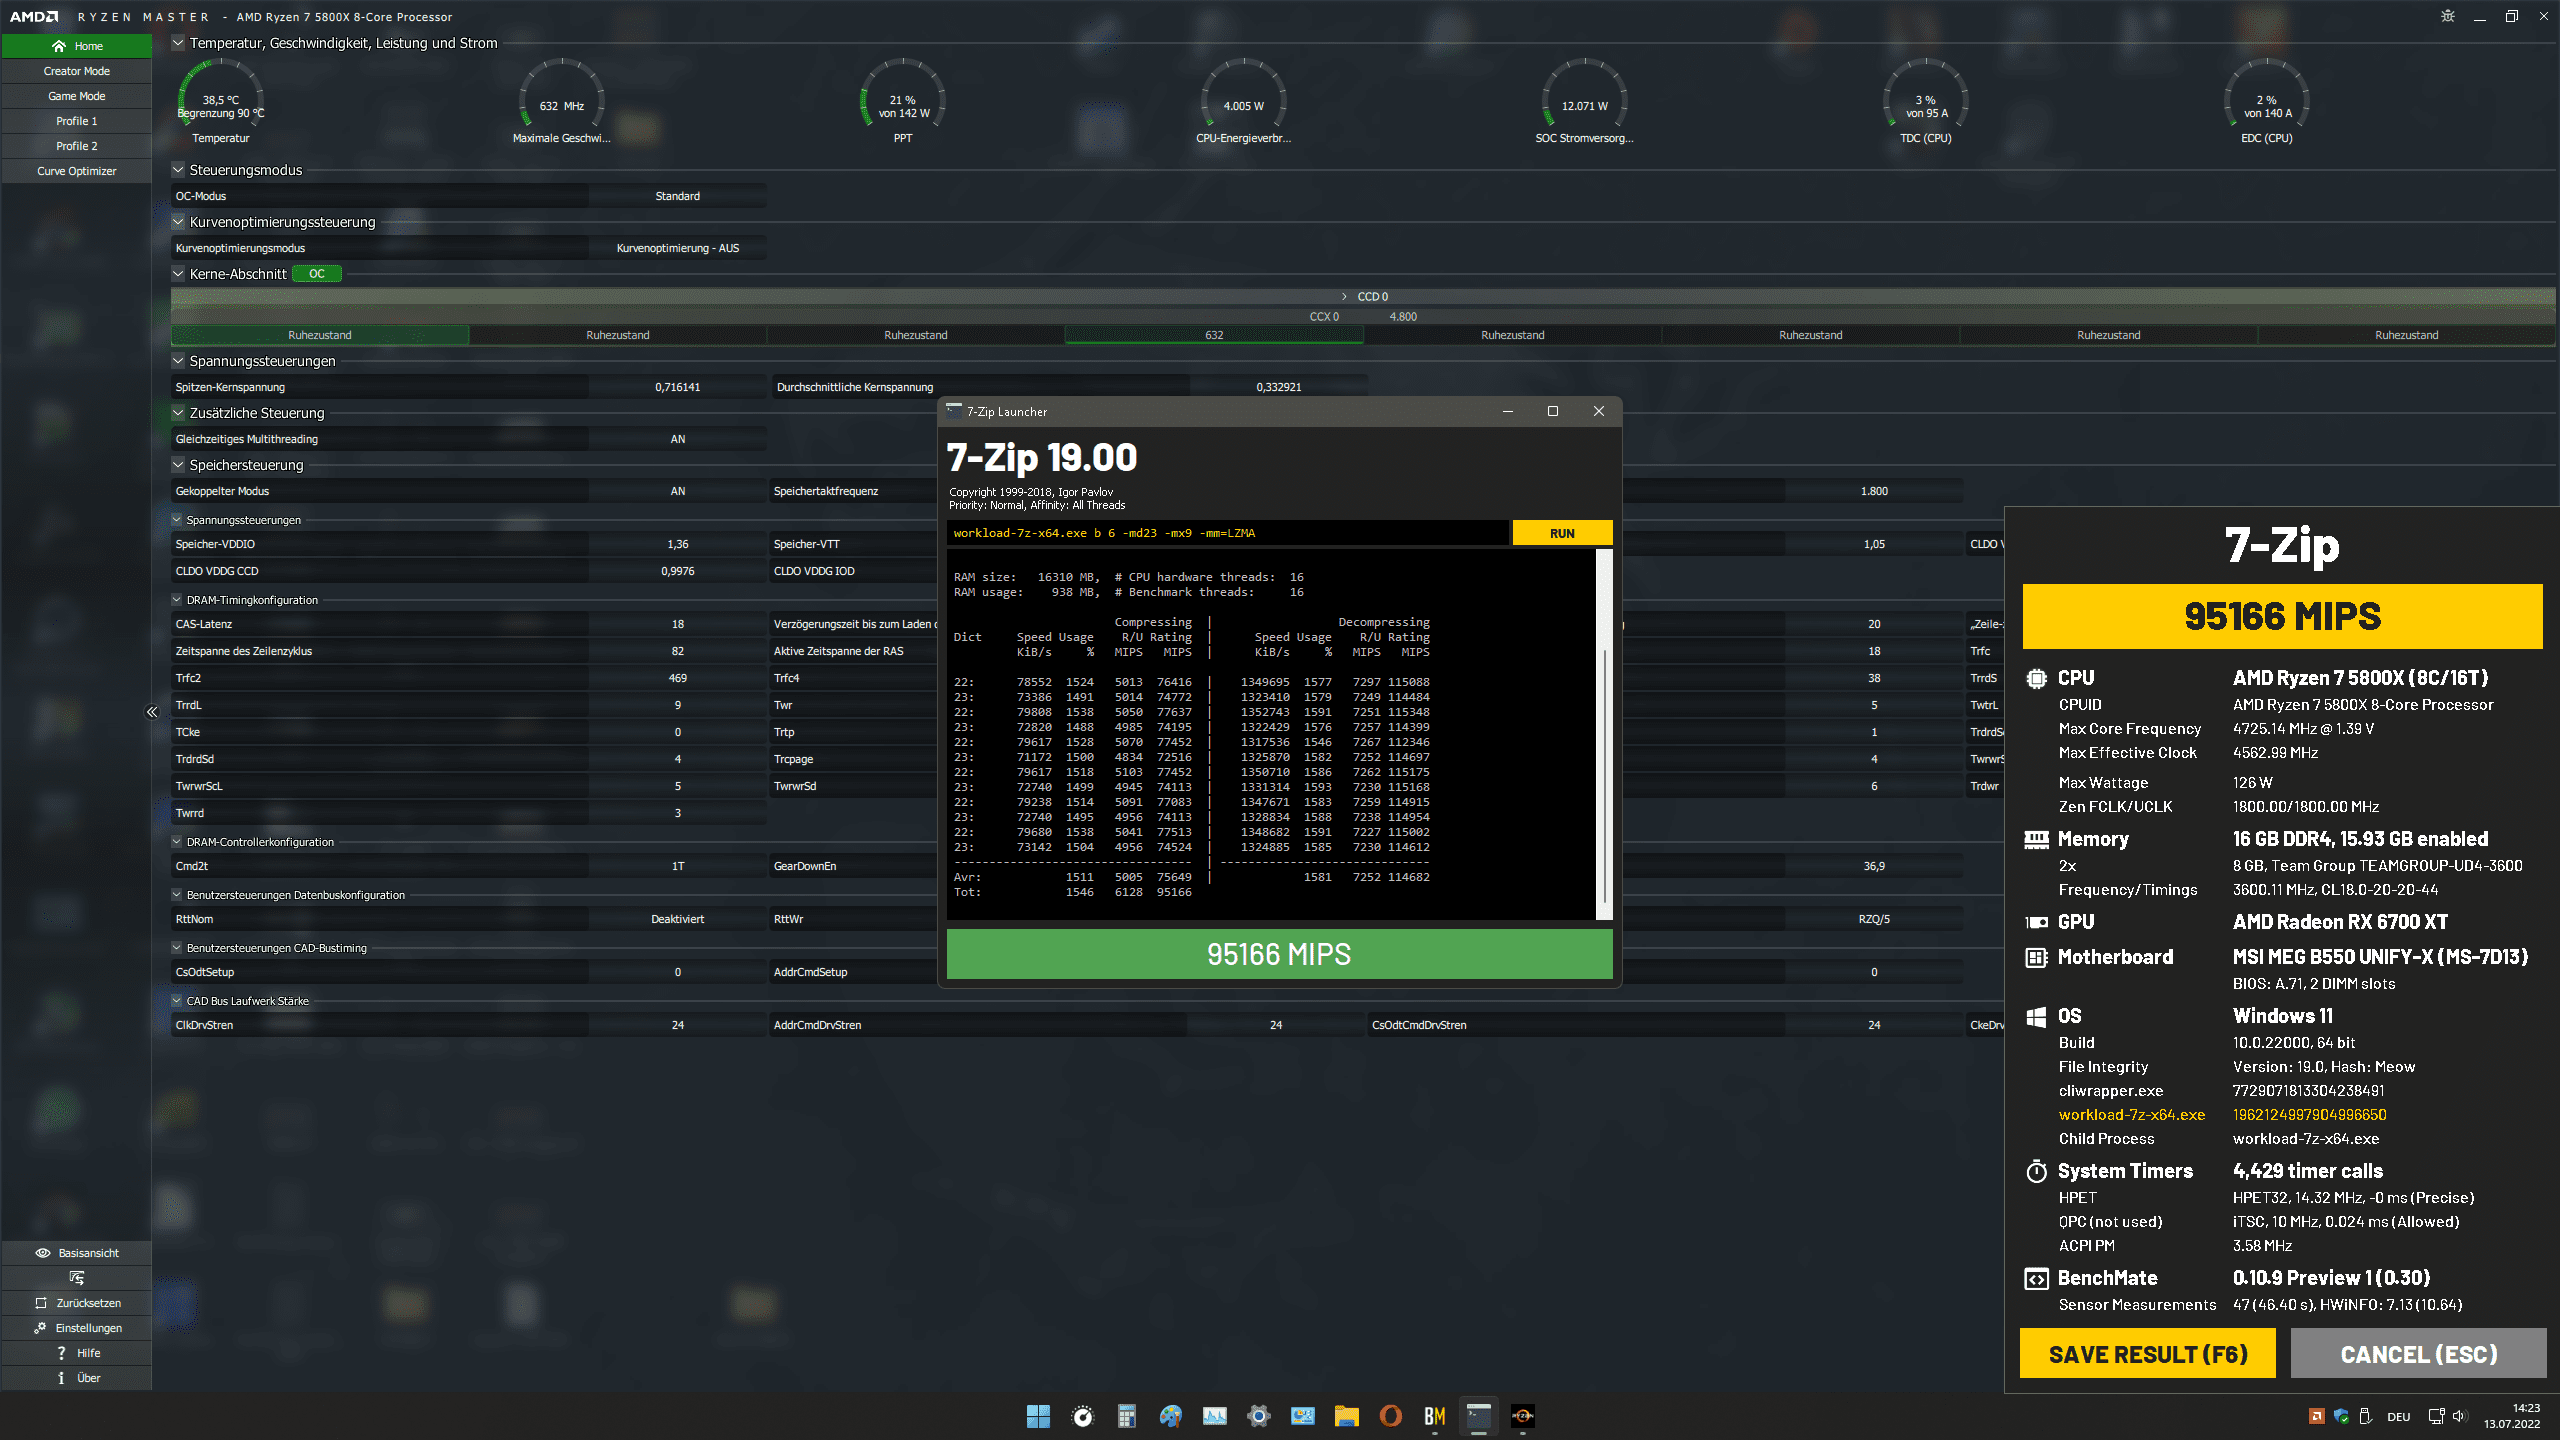Click the safely remove USB tray icon

2365,1416
